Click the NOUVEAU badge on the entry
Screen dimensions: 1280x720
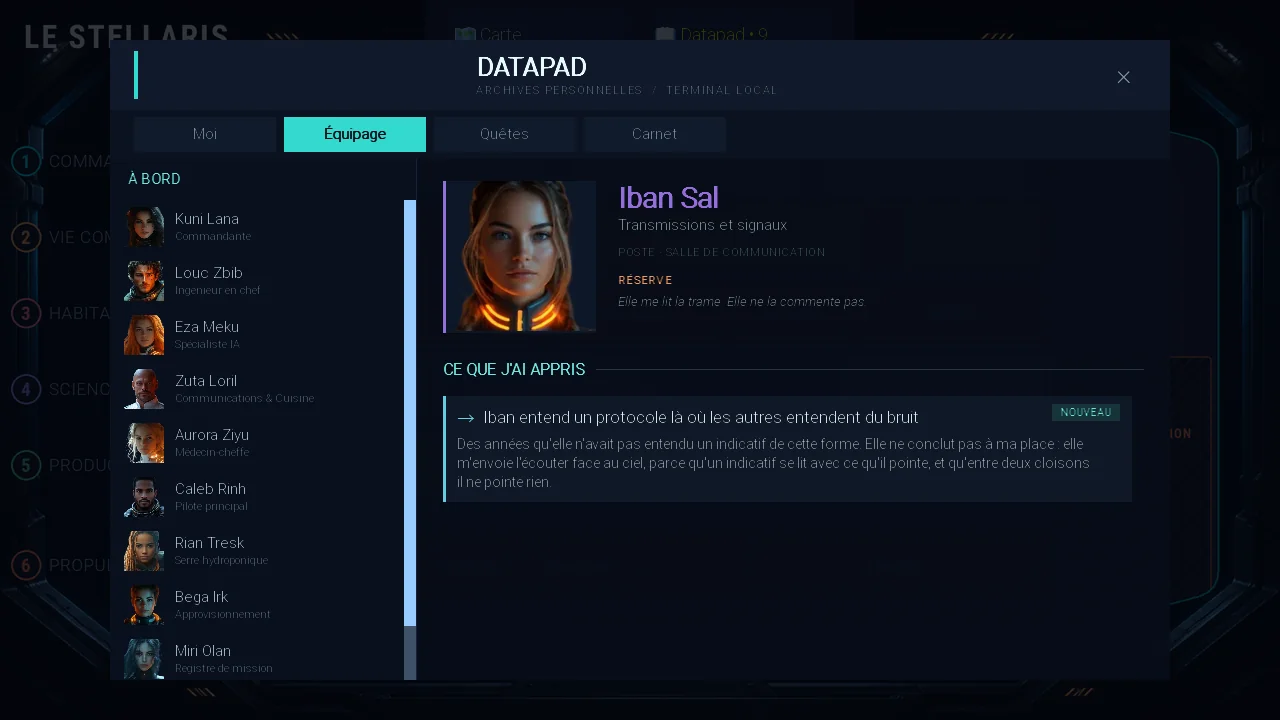(1086, 412)
